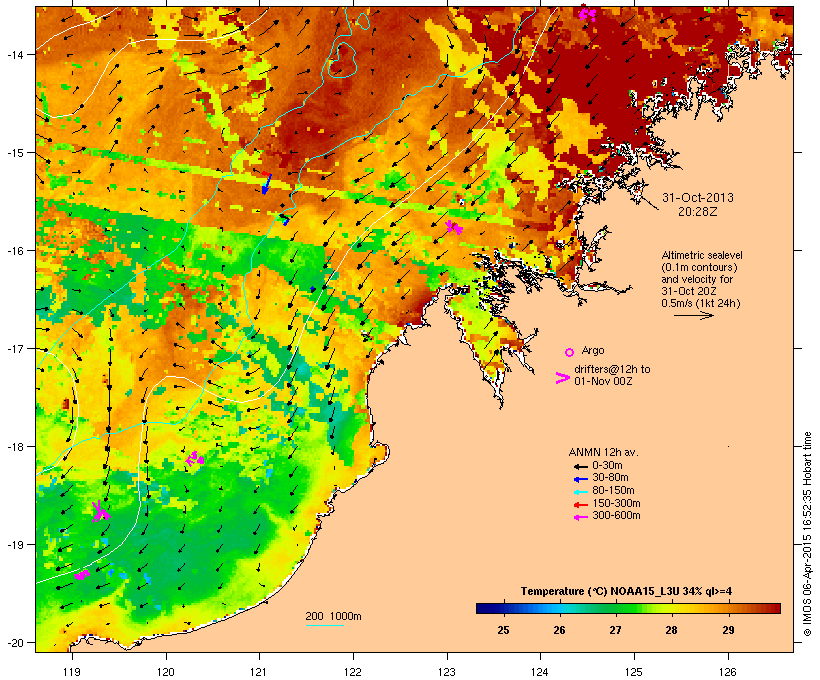Click the latitude axis label -17
The image size is (820, 680).
(x=14, y=348)
